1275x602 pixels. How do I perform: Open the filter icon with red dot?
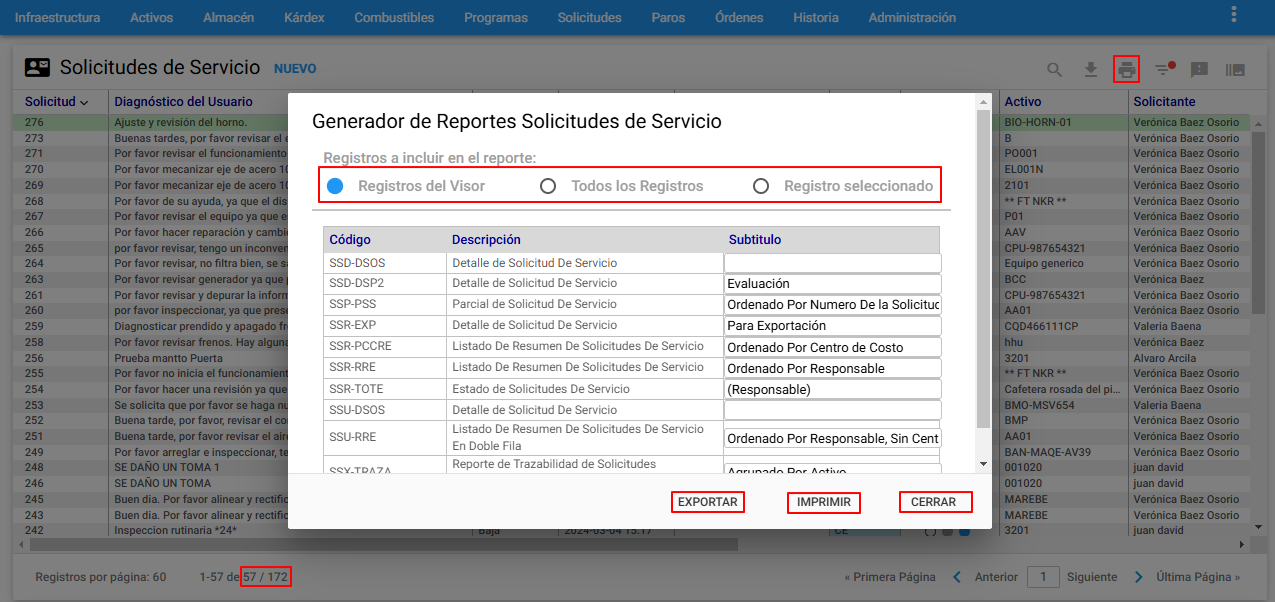(x=1164, y=69)
